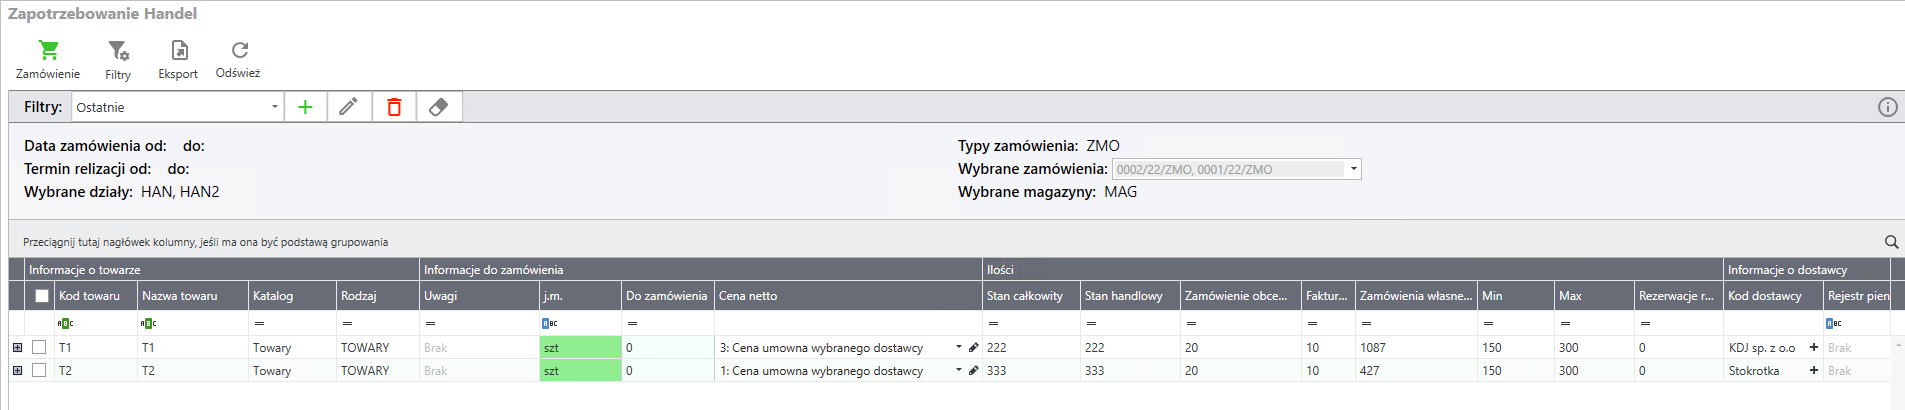Expand the T1 row details
This screenshot has height=410, width=1905.
pos(17,347)
